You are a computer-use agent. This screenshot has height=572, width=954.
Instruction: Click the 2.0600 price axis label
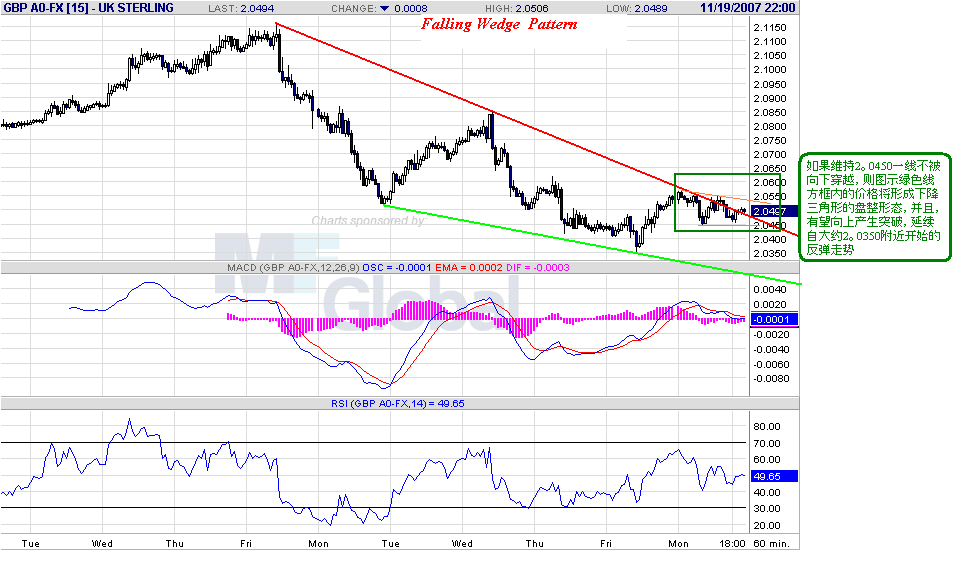point(770,183)
